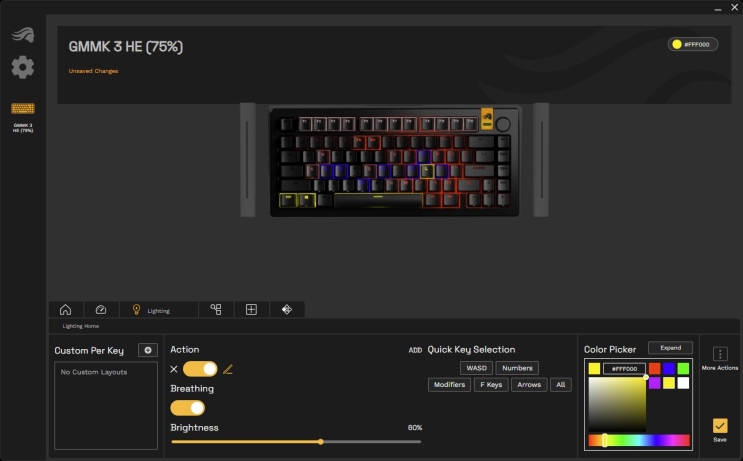Open the performance gauge tab
The width and height of the screenshot is (743, 461).
click(101, 310)
